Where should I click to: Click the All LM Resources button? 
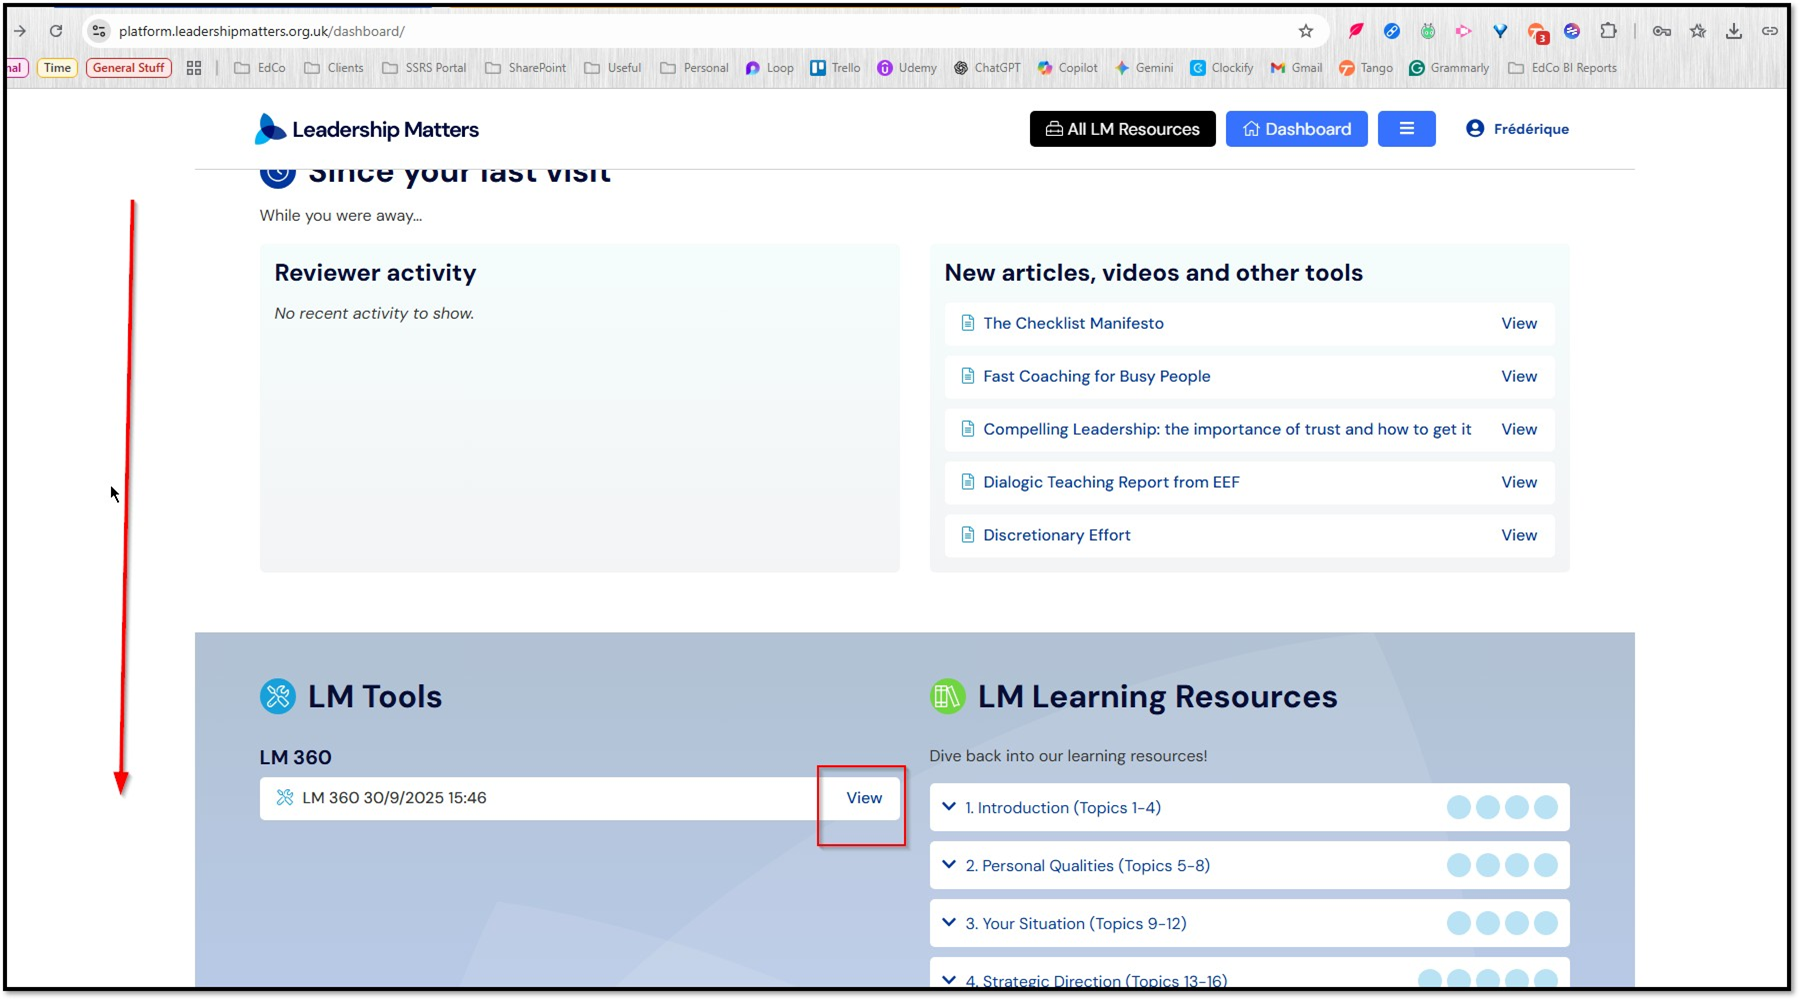click(1122, 129)
